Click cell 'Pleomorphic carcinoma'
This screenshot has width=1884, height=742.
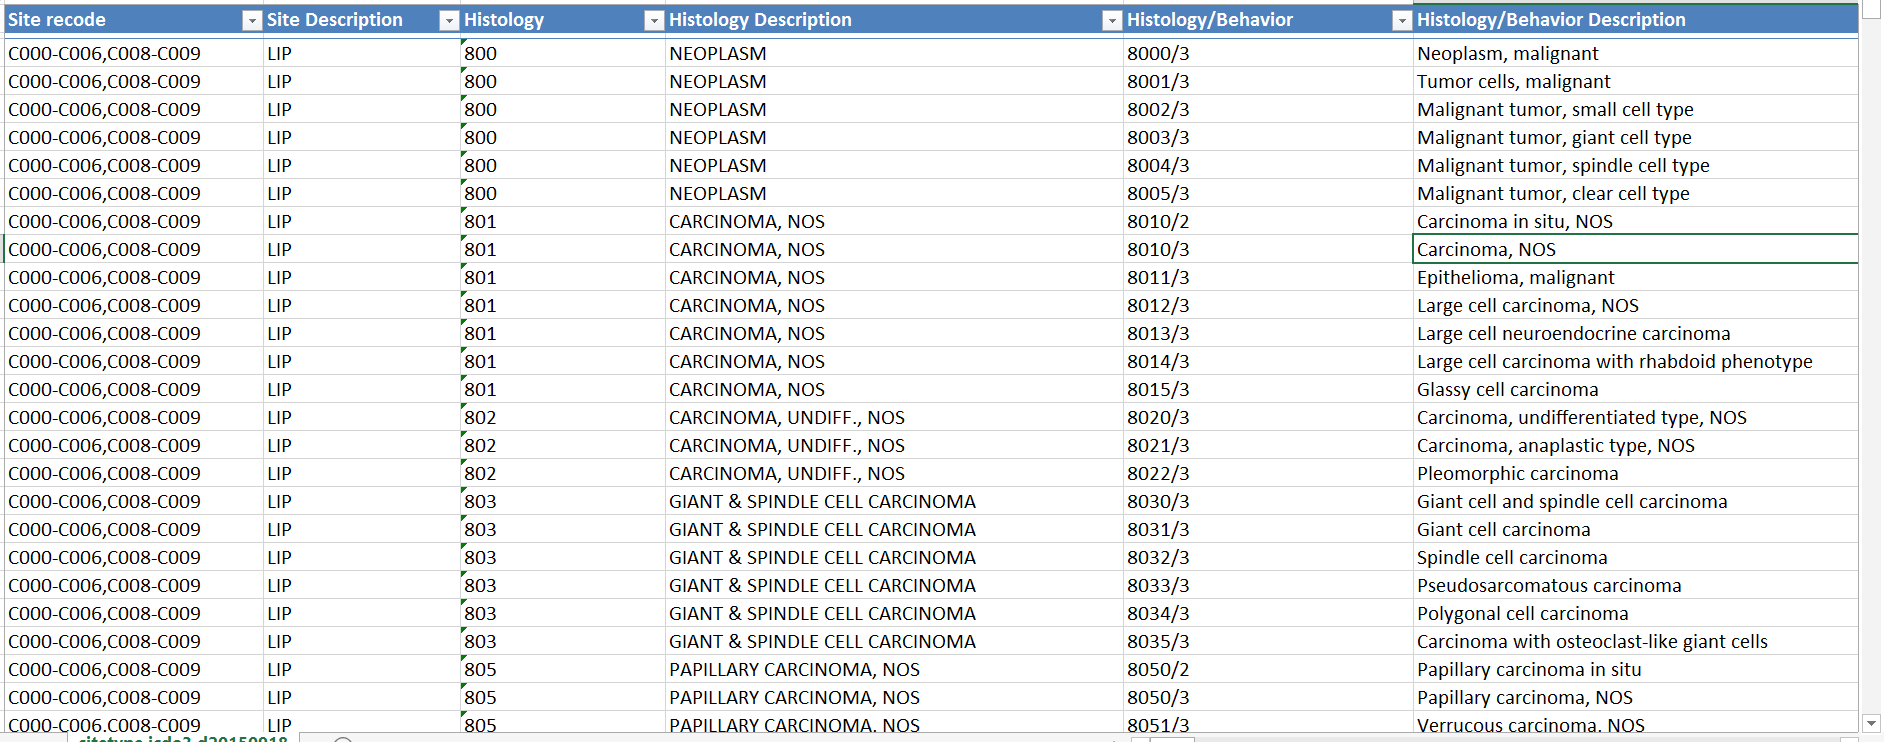(x=1635, y=473)
